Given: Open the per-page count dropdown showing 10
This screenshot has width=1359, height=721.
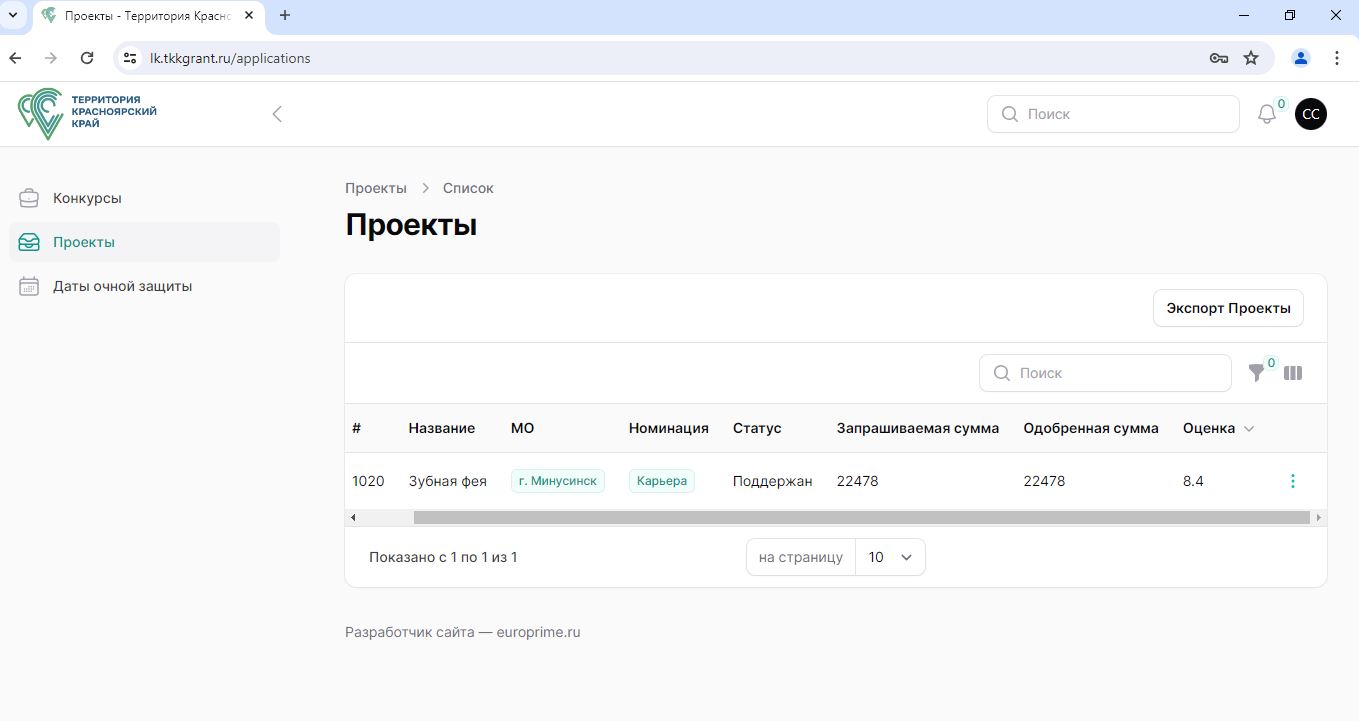Looking at the screenshot, I should 890,557.
